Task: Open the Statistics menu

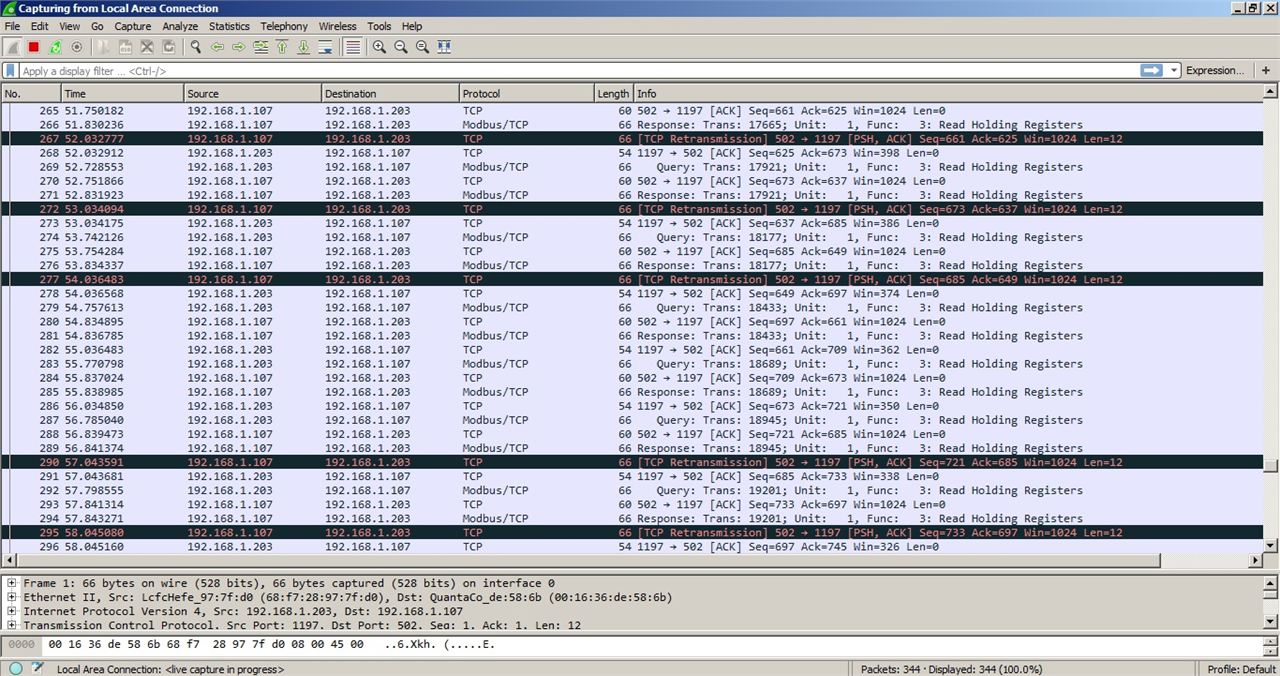Action: pyautogui.click(x=229, y=26)
